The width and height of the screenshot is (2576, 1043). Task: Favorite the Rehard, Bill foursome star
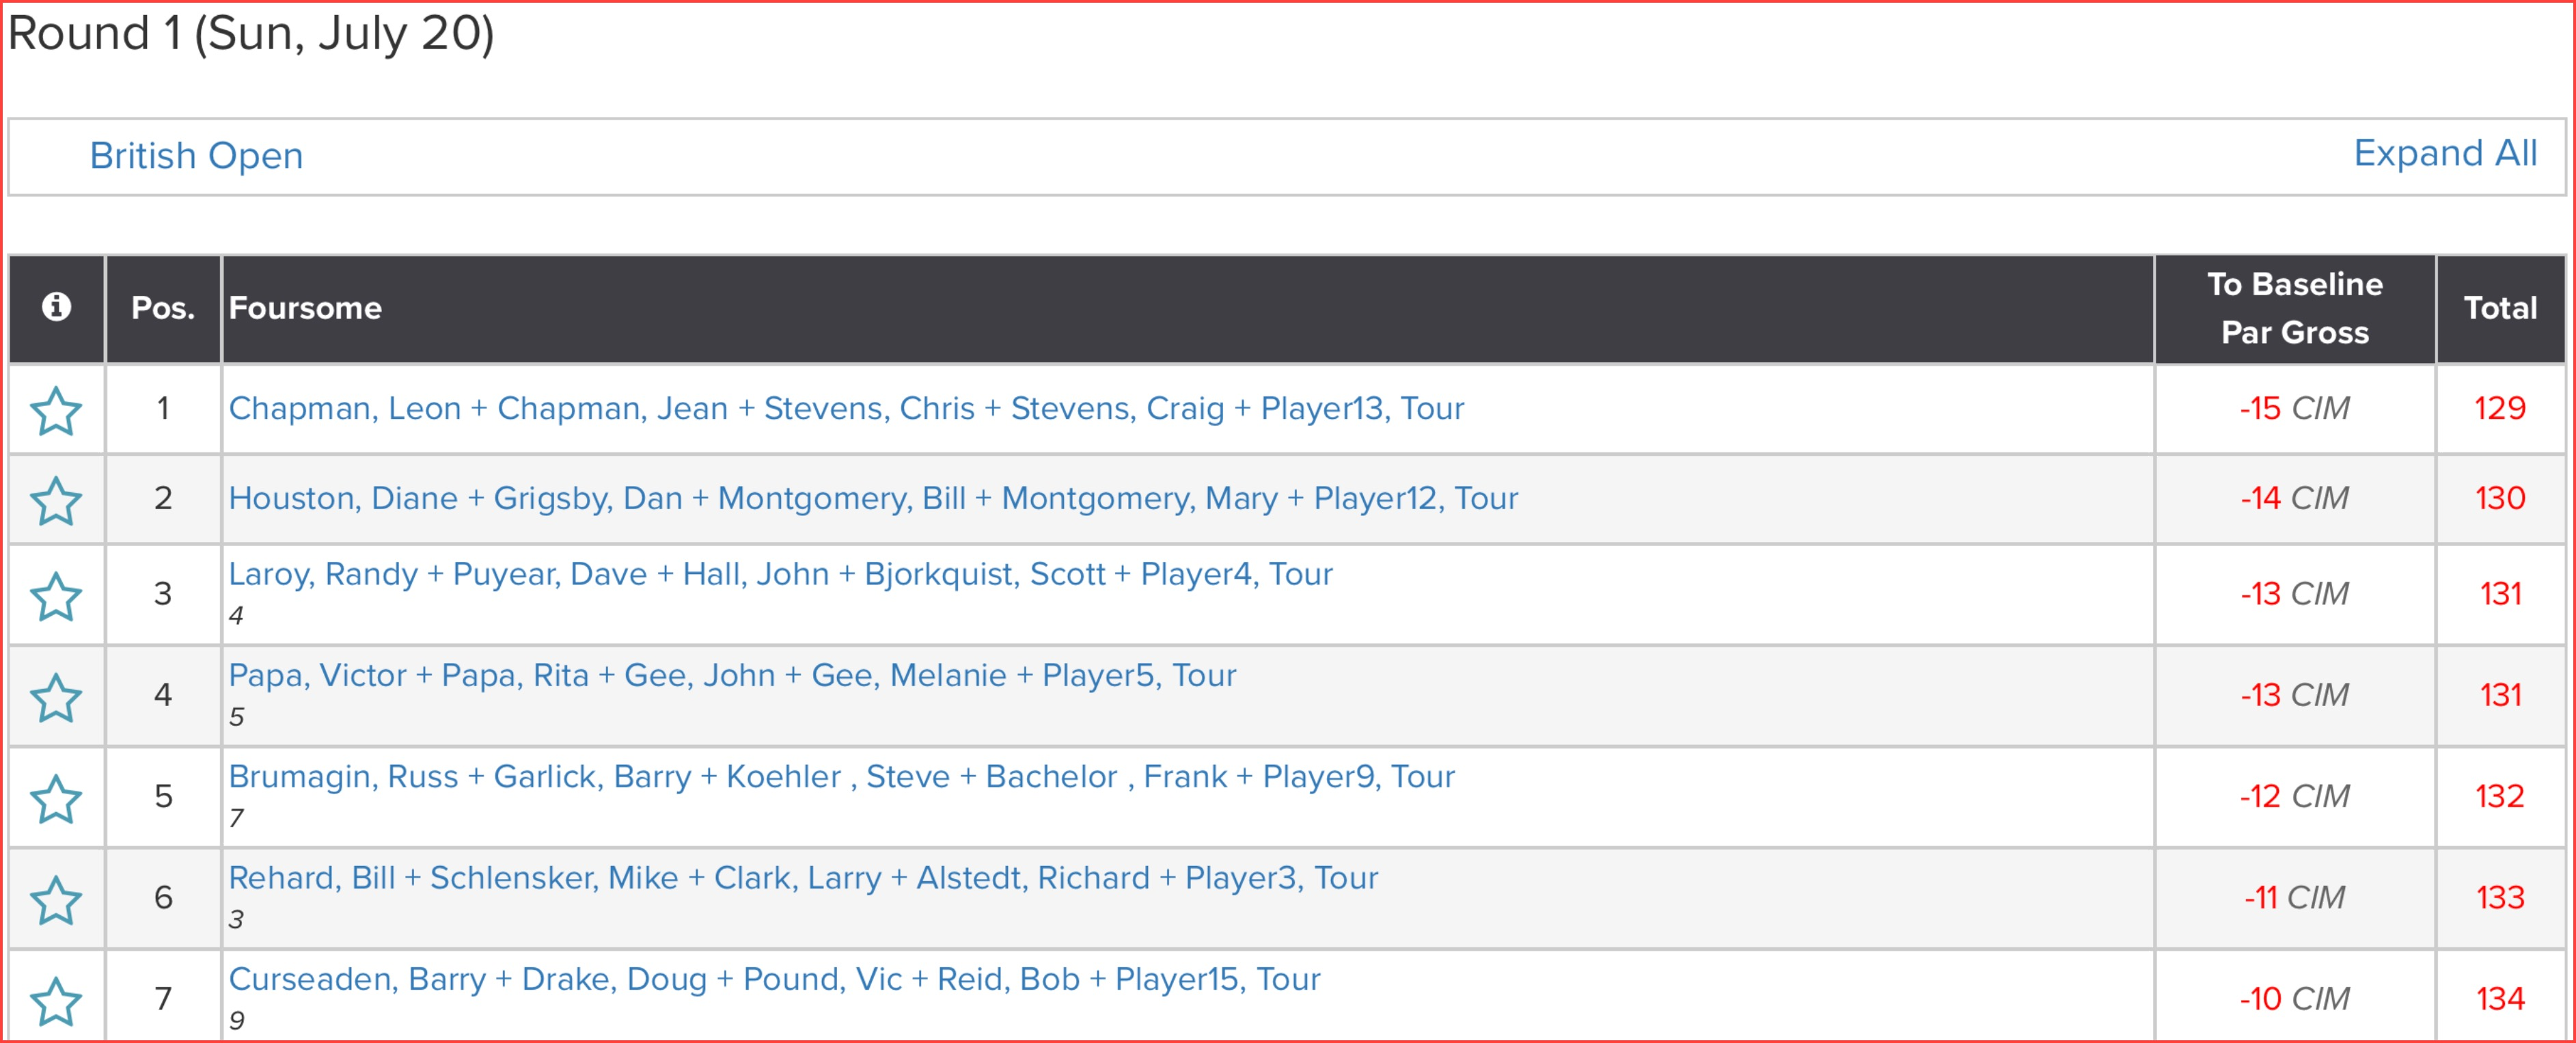click(56, 899)
